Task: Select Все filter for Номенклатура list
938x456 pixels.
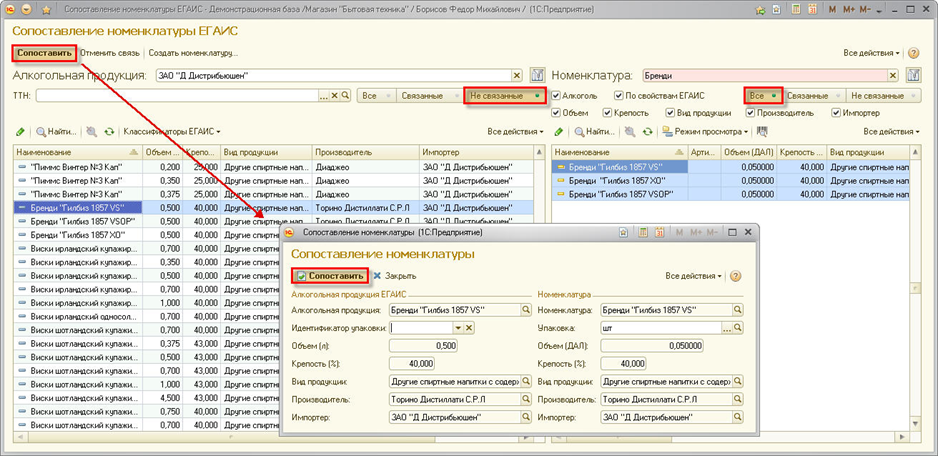Action: [764, 96]
